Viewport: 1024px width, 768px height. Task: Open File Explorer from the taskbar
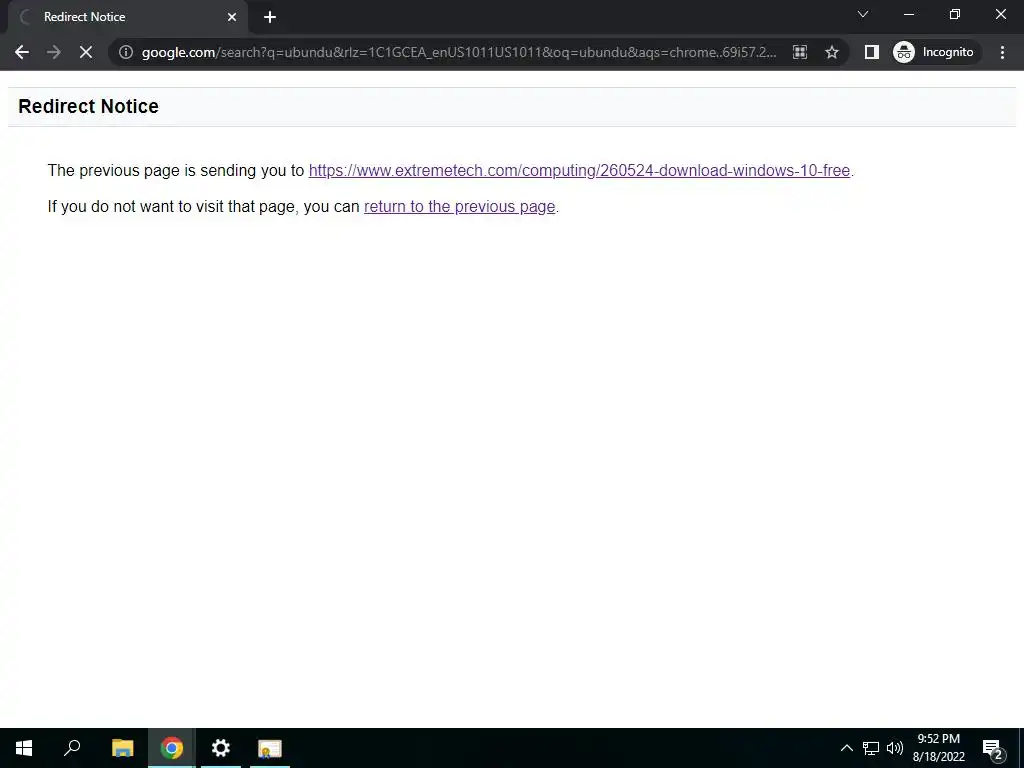point(122,748)
